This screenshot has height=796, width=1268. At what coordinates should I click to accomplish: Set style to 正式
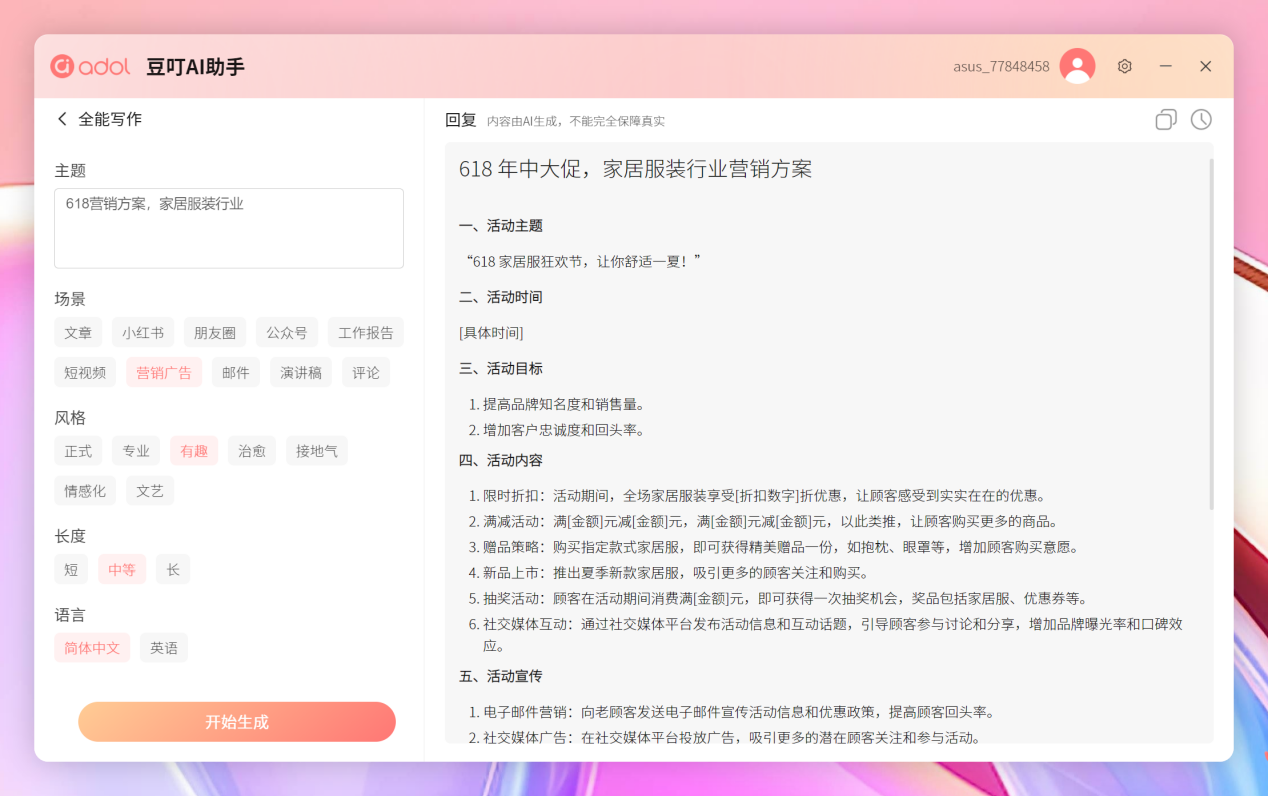[78, 451]
